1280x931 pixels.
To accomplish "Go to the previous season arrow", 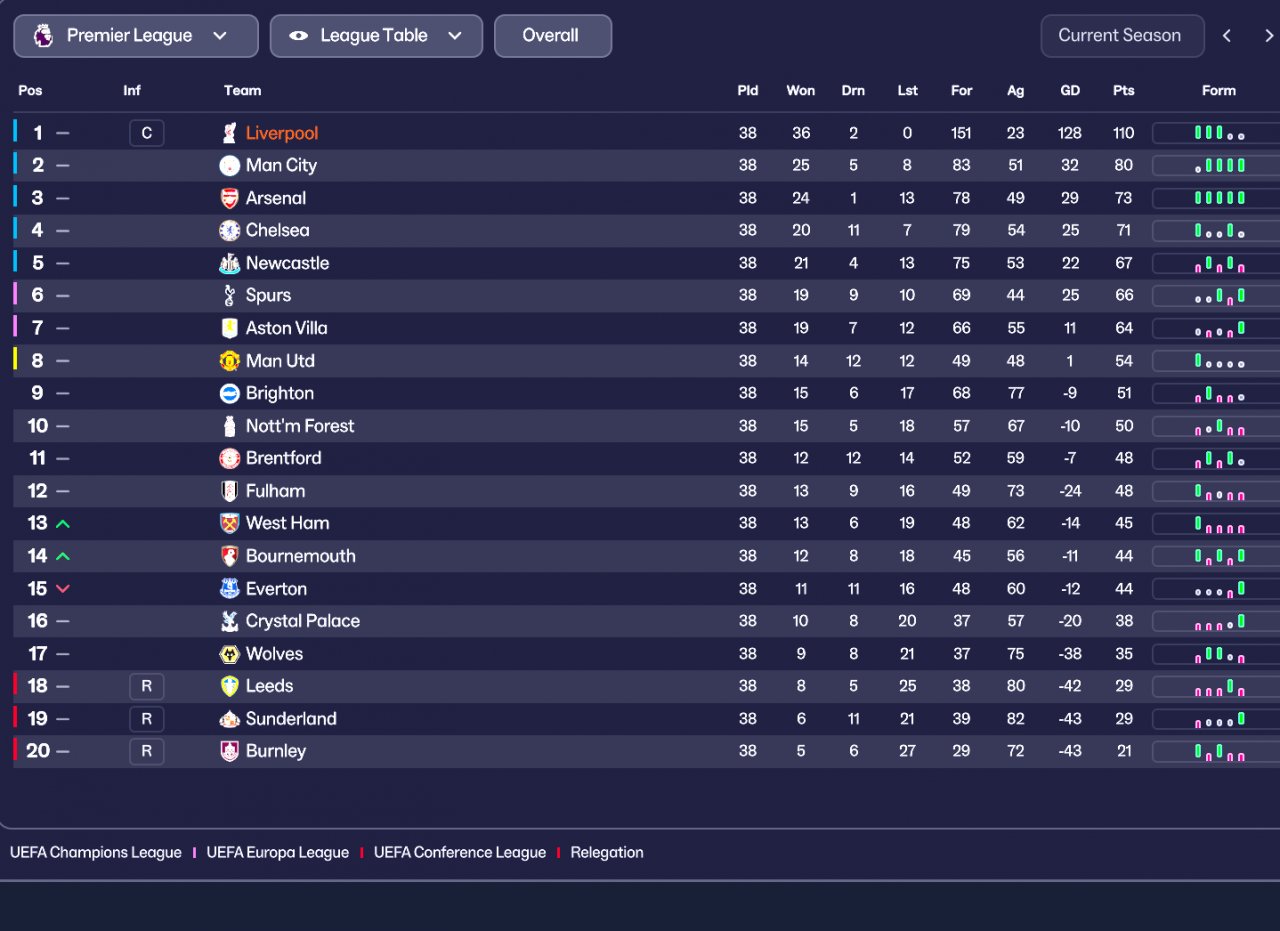I will click(x=1227, y=36).
